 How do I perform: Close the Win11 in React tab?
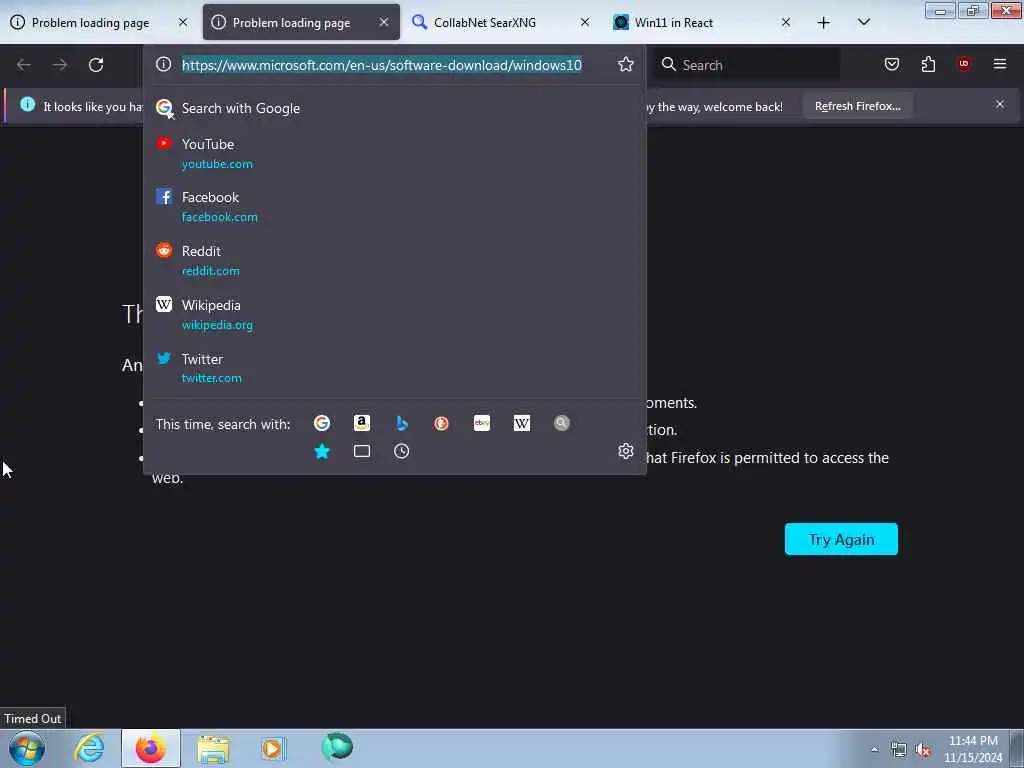[786, 22]
